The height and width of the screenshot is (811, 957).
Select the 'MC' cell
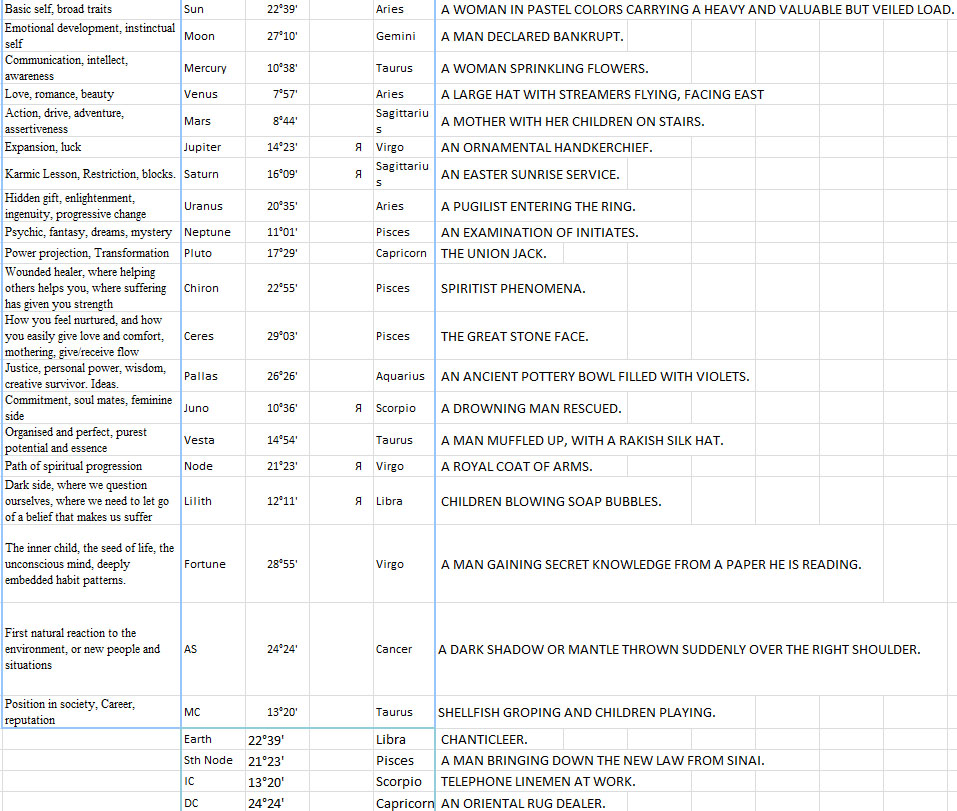click(213, 712)
